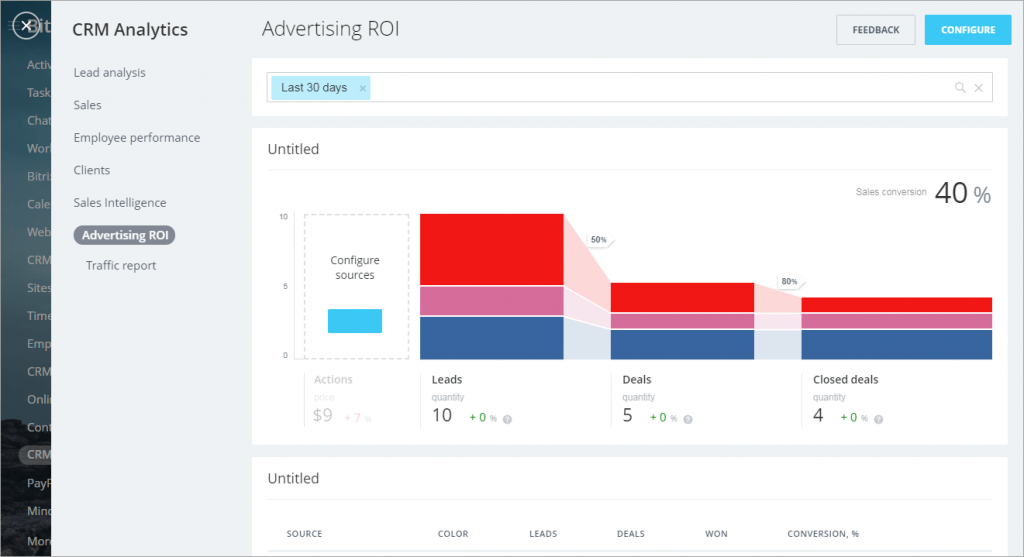Screen dimensions: 1024x557
Task: Open help icon next to Deals quantity
Action: (688, 419)
